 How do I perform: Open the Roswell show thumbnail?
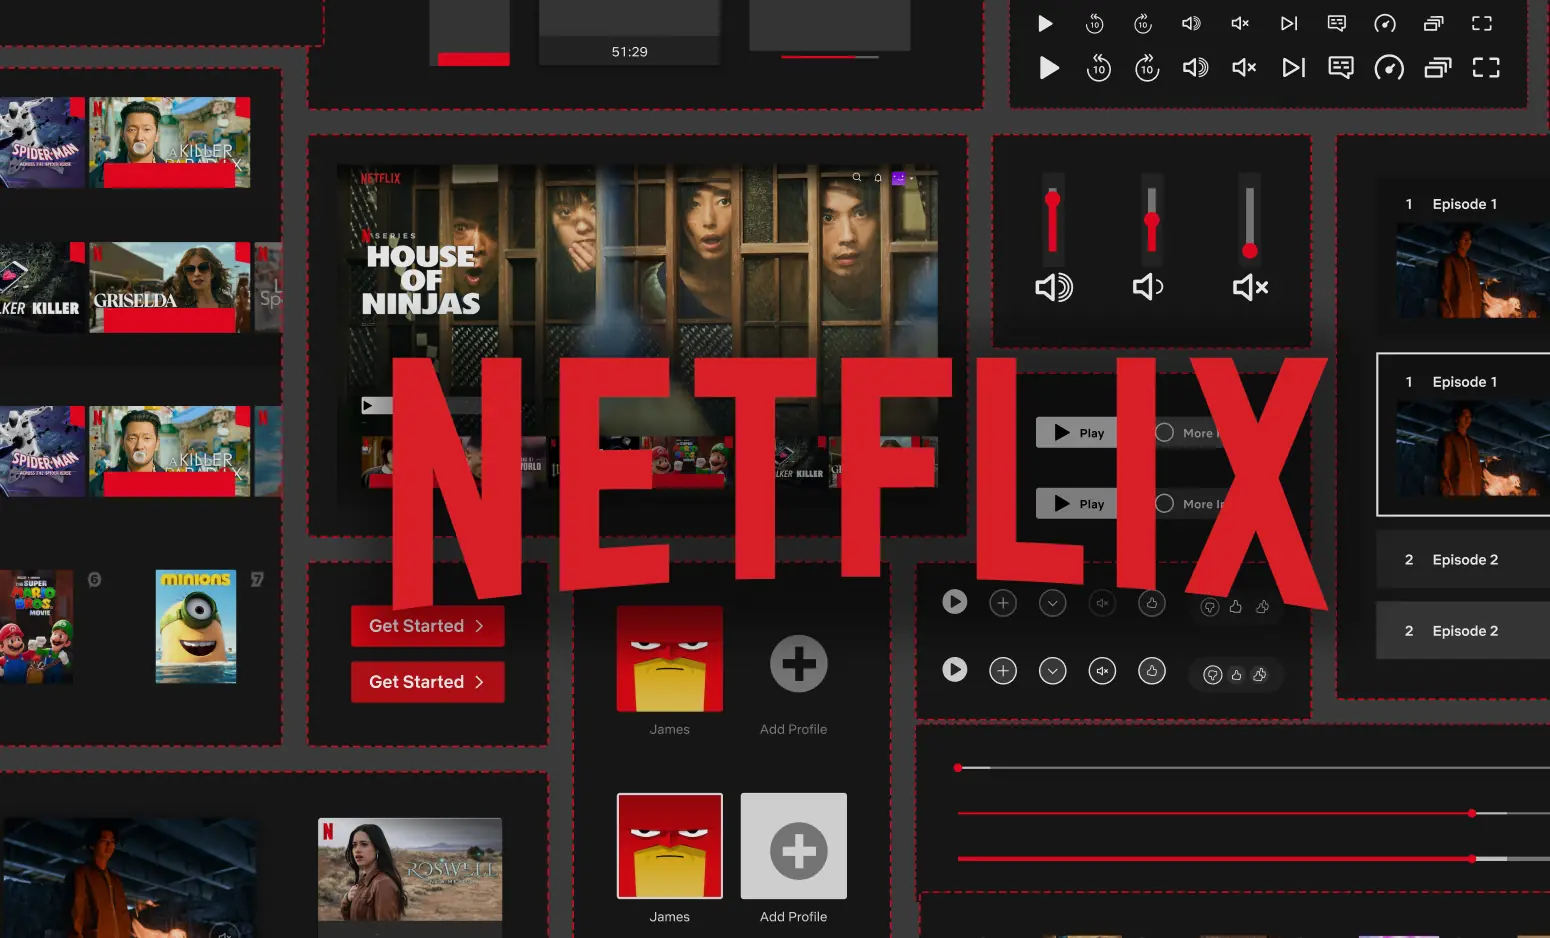(x=410, y=870)
